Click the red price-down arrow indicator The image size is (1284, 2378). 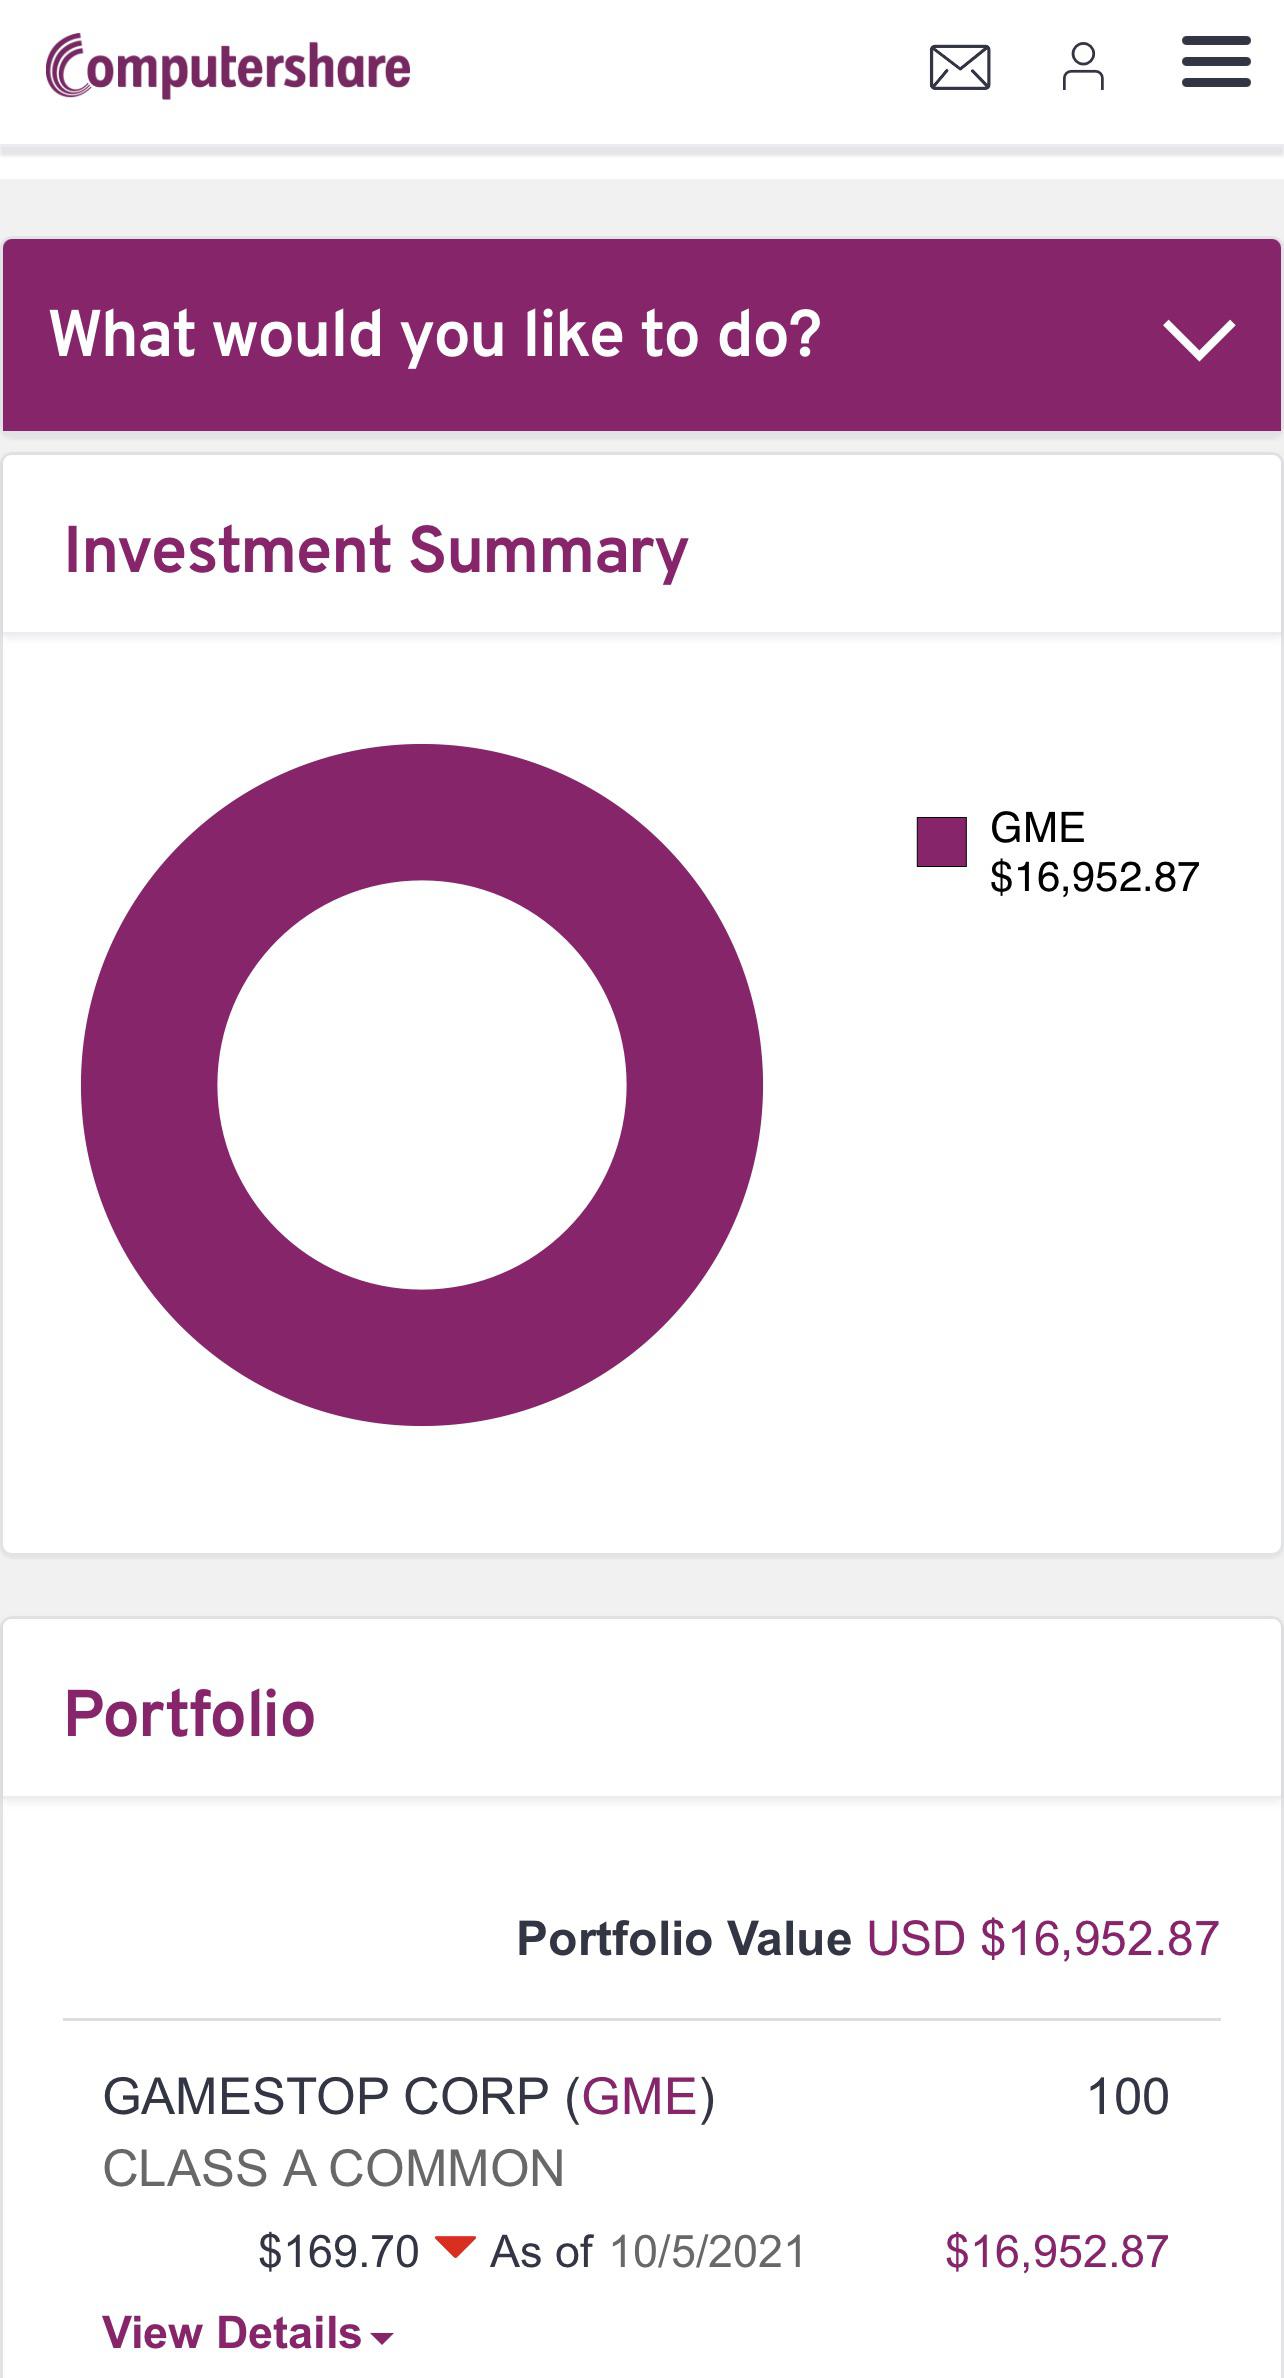[455, 2247]
